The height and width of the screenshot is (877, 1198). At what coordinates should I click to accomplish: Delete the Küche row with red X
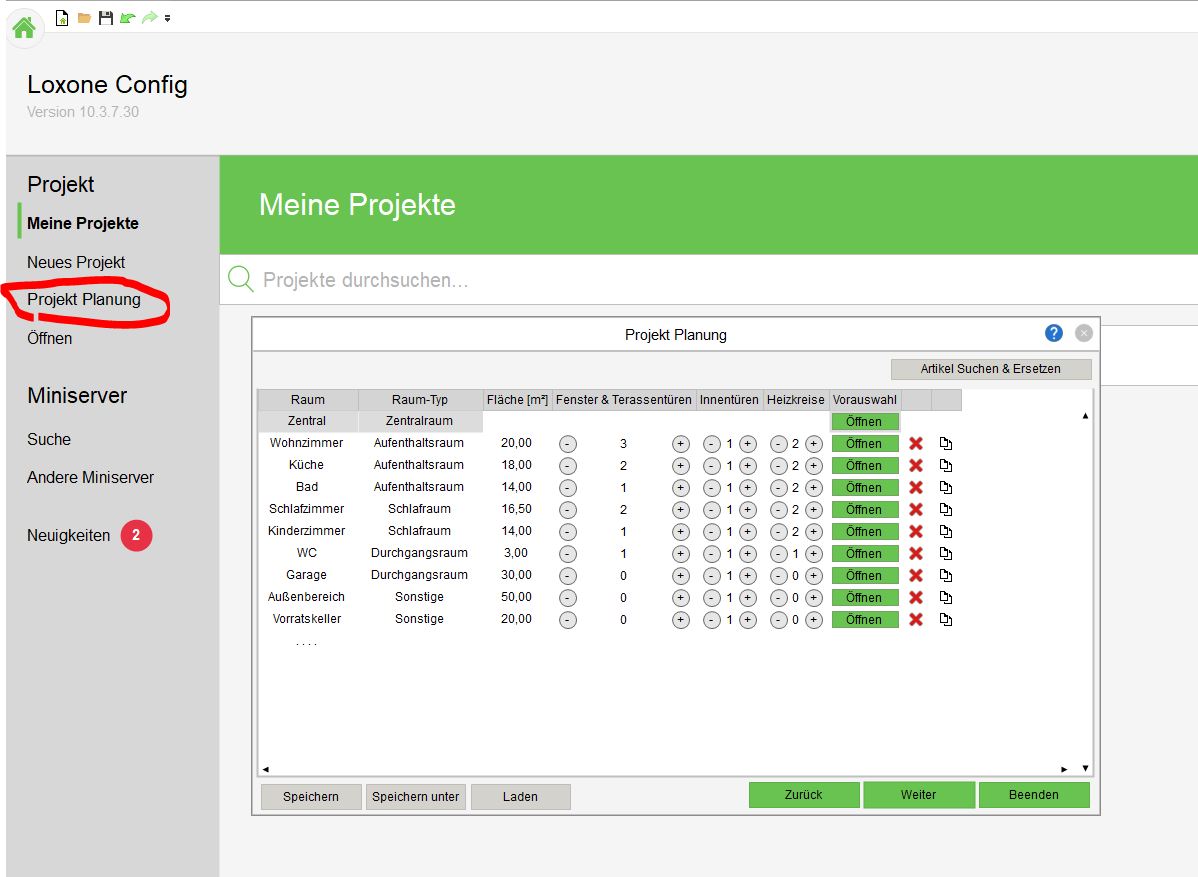tap(916, 465)
